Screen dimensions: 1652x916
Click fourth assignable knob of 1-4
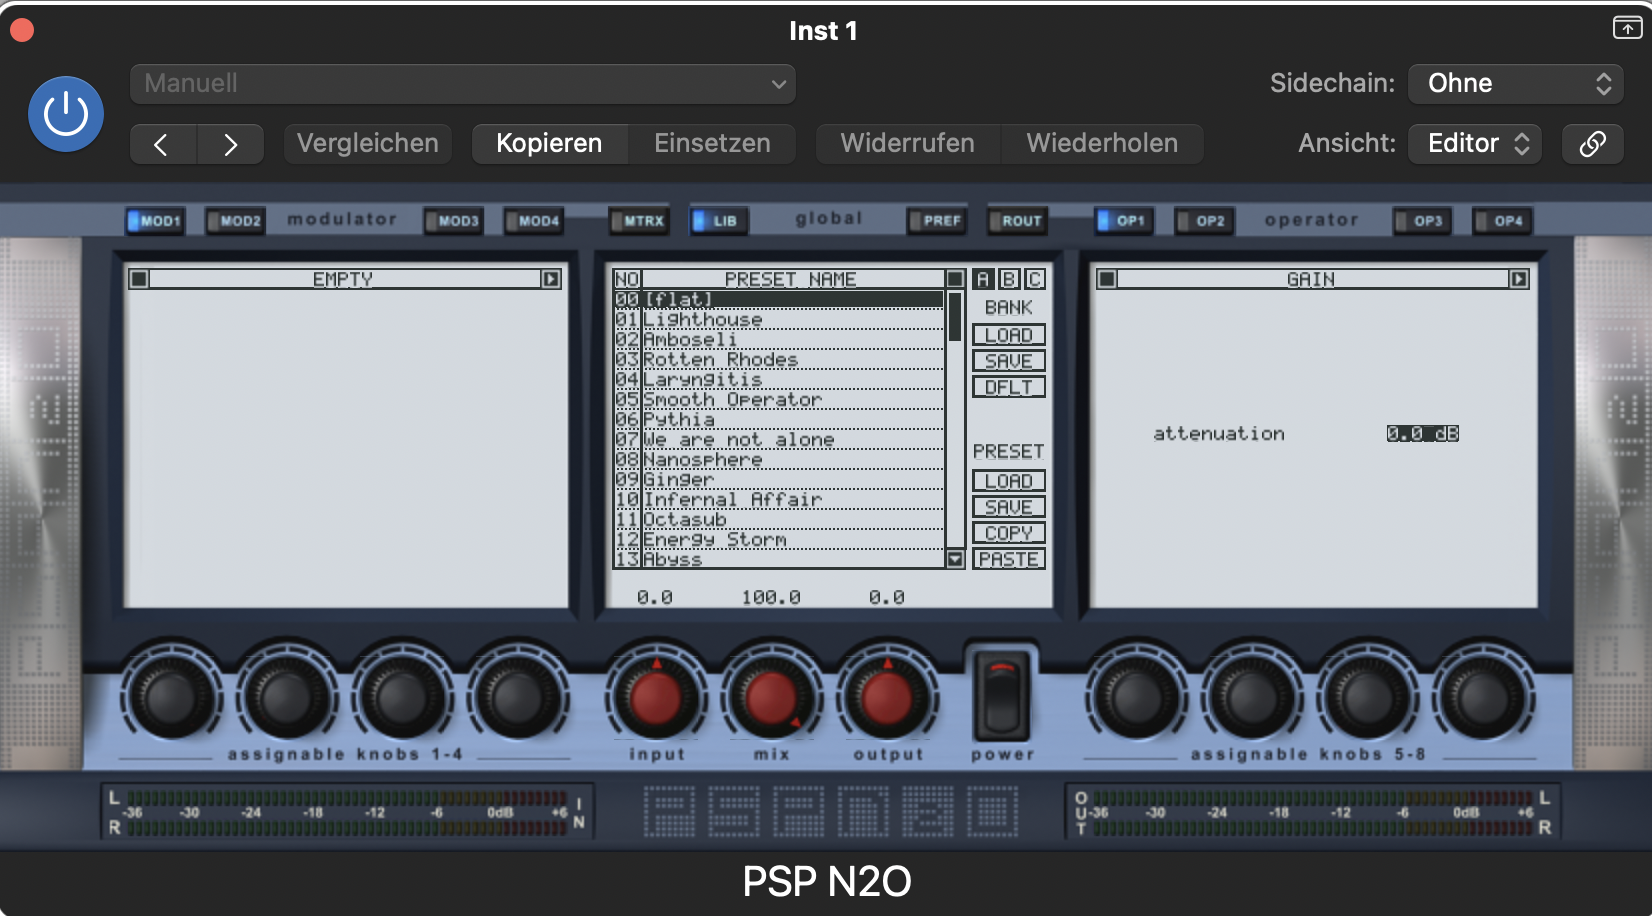517,697
